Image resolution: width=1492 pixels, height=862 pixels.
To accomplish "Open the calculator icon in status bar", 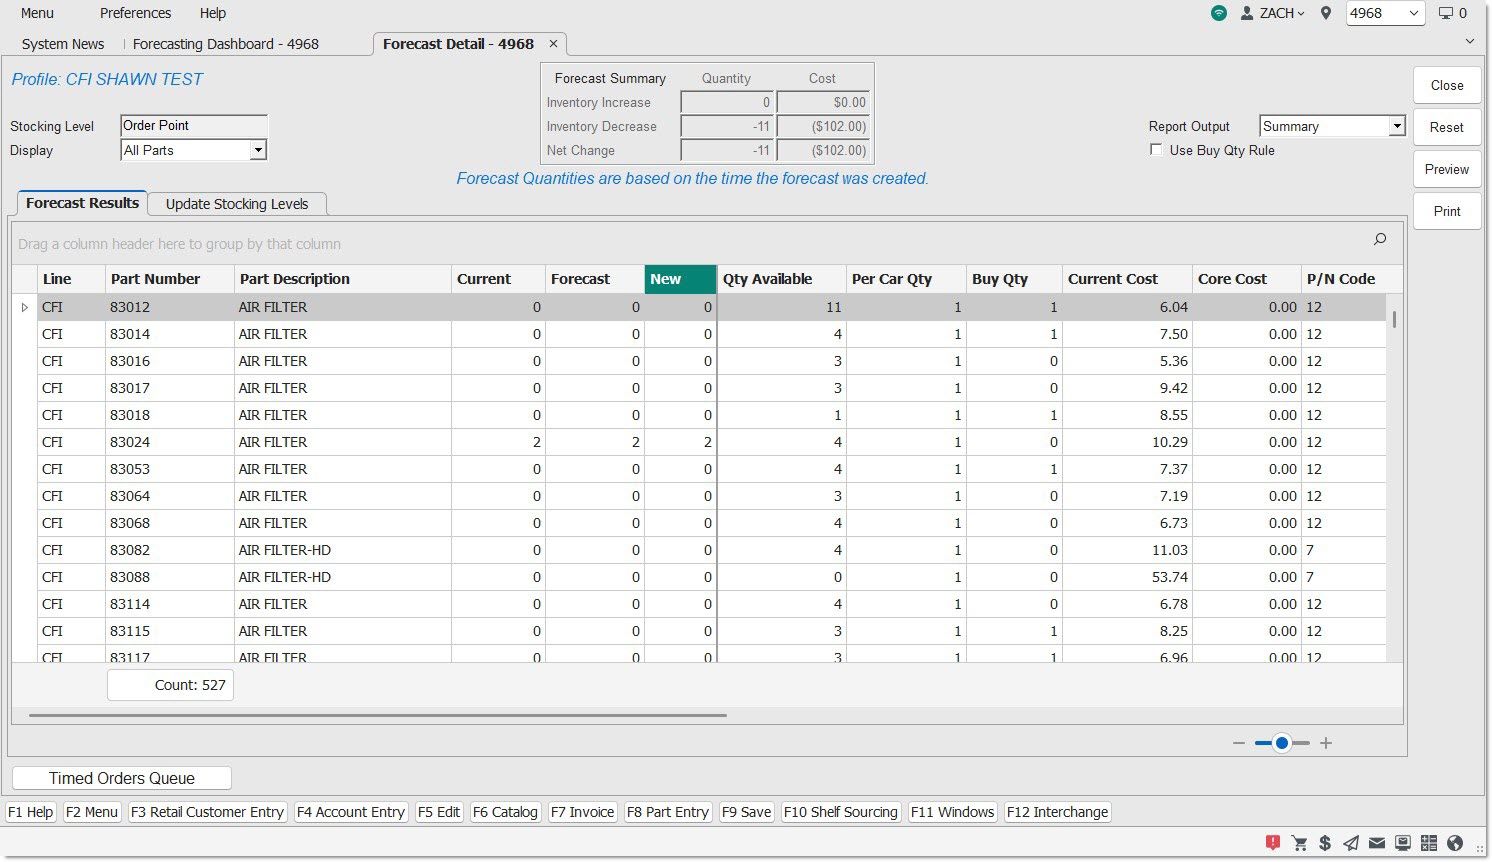I will pos(1428,843).
